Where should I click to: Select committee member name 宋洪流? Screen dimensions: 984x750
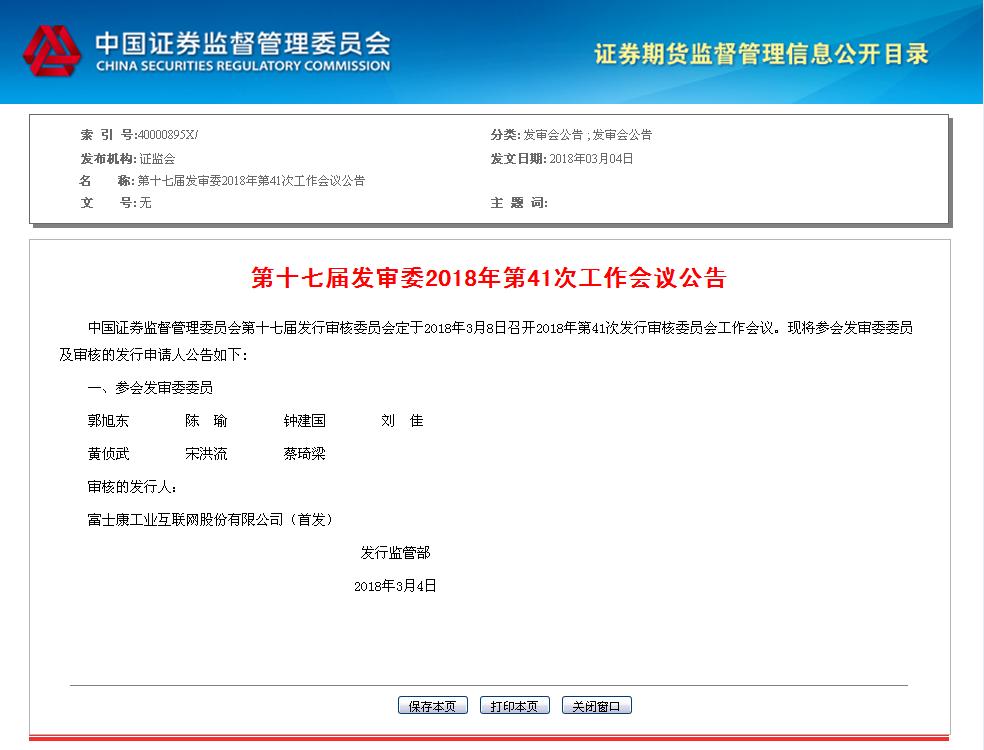point(206,454)
